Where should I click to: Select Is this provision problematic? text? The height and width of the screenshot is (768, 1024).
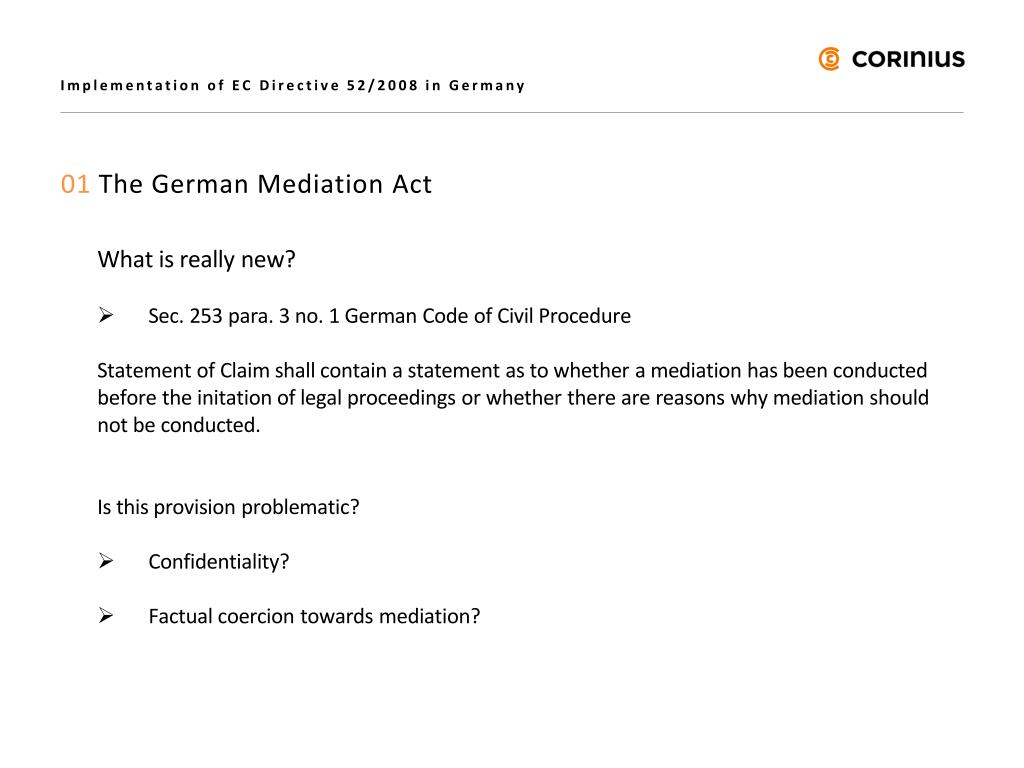click(228, 507)
